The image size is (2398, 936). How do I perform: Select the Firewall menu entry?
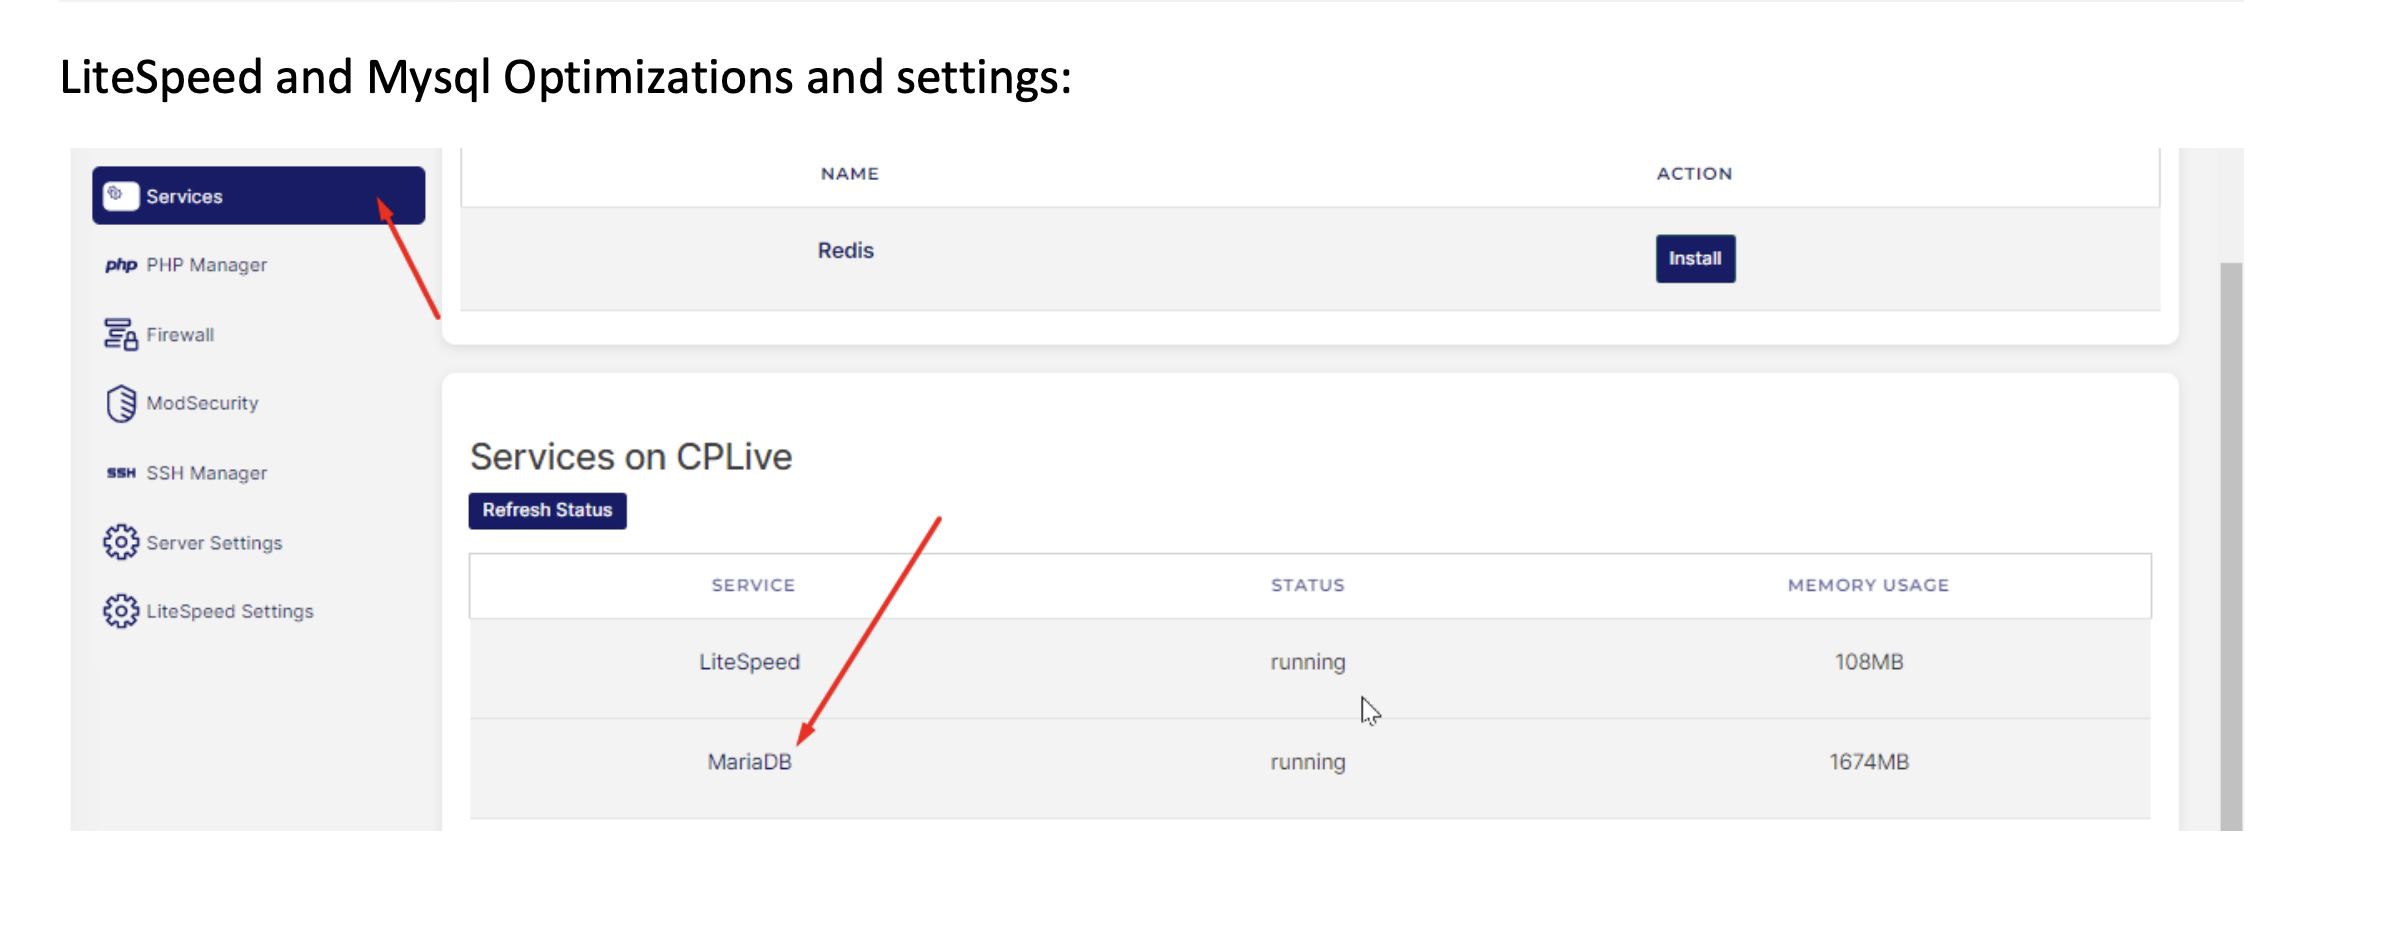pyautogui.click(x=180, y=335)
